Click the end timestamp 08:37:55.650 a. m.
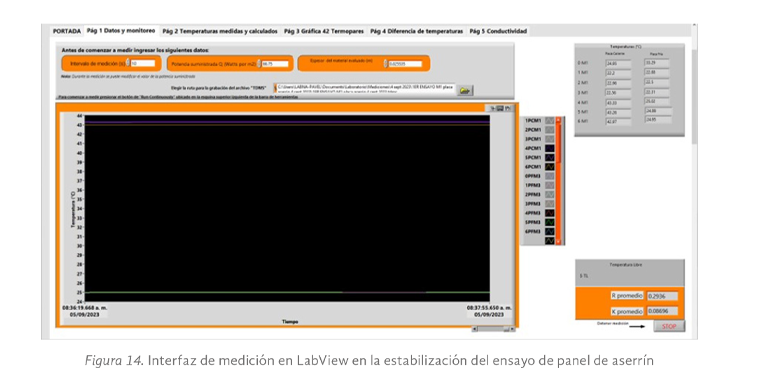Image resolution: width=761 pixels, height=392 pixels. pyautogui.click(x=489, y=308)
